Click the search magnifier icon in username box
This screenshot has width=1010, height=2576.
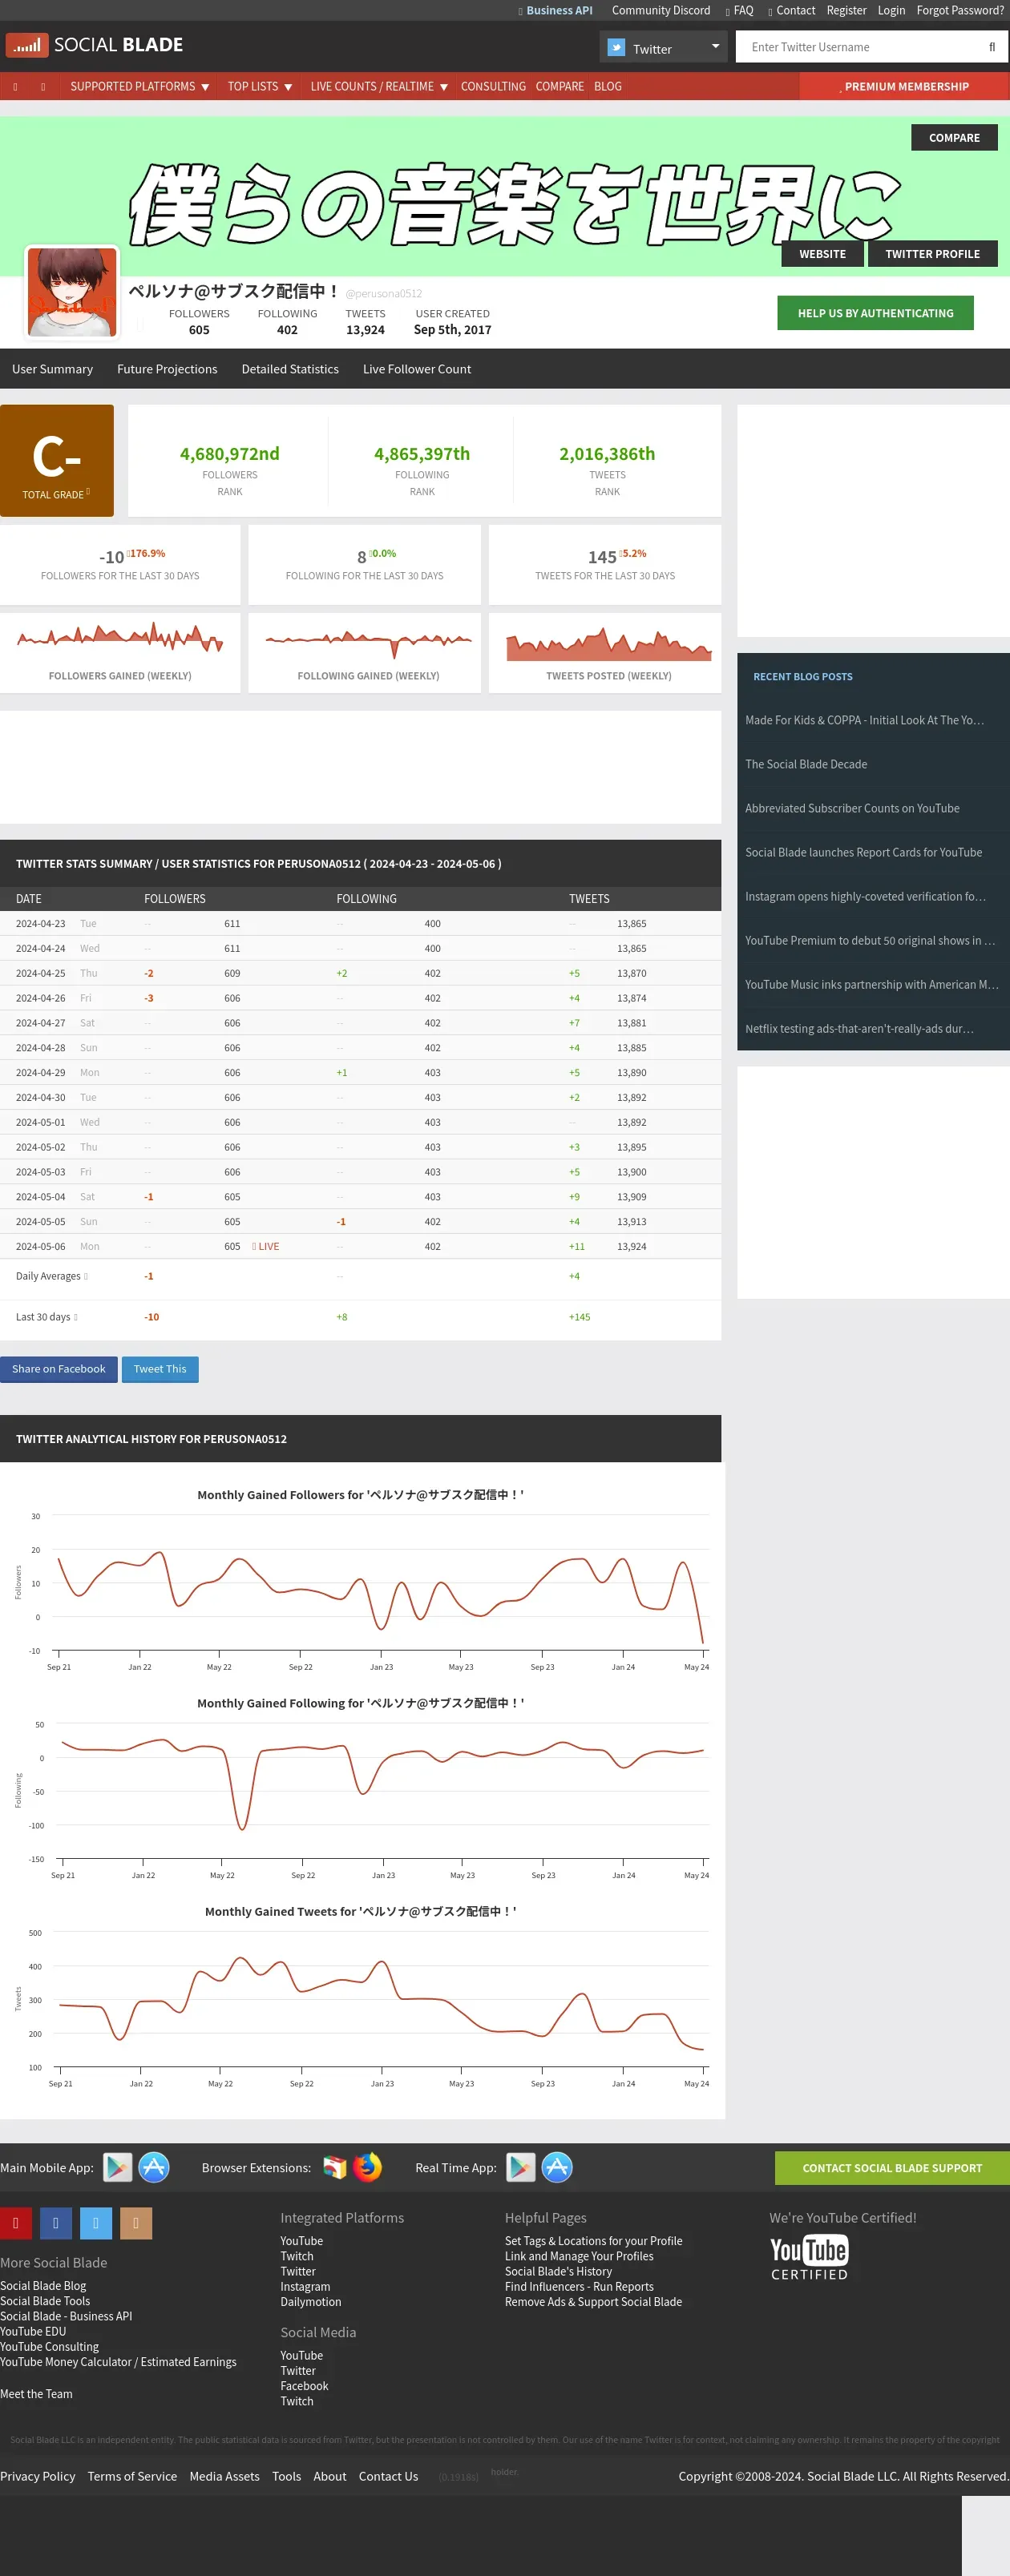tap(991, 47)
